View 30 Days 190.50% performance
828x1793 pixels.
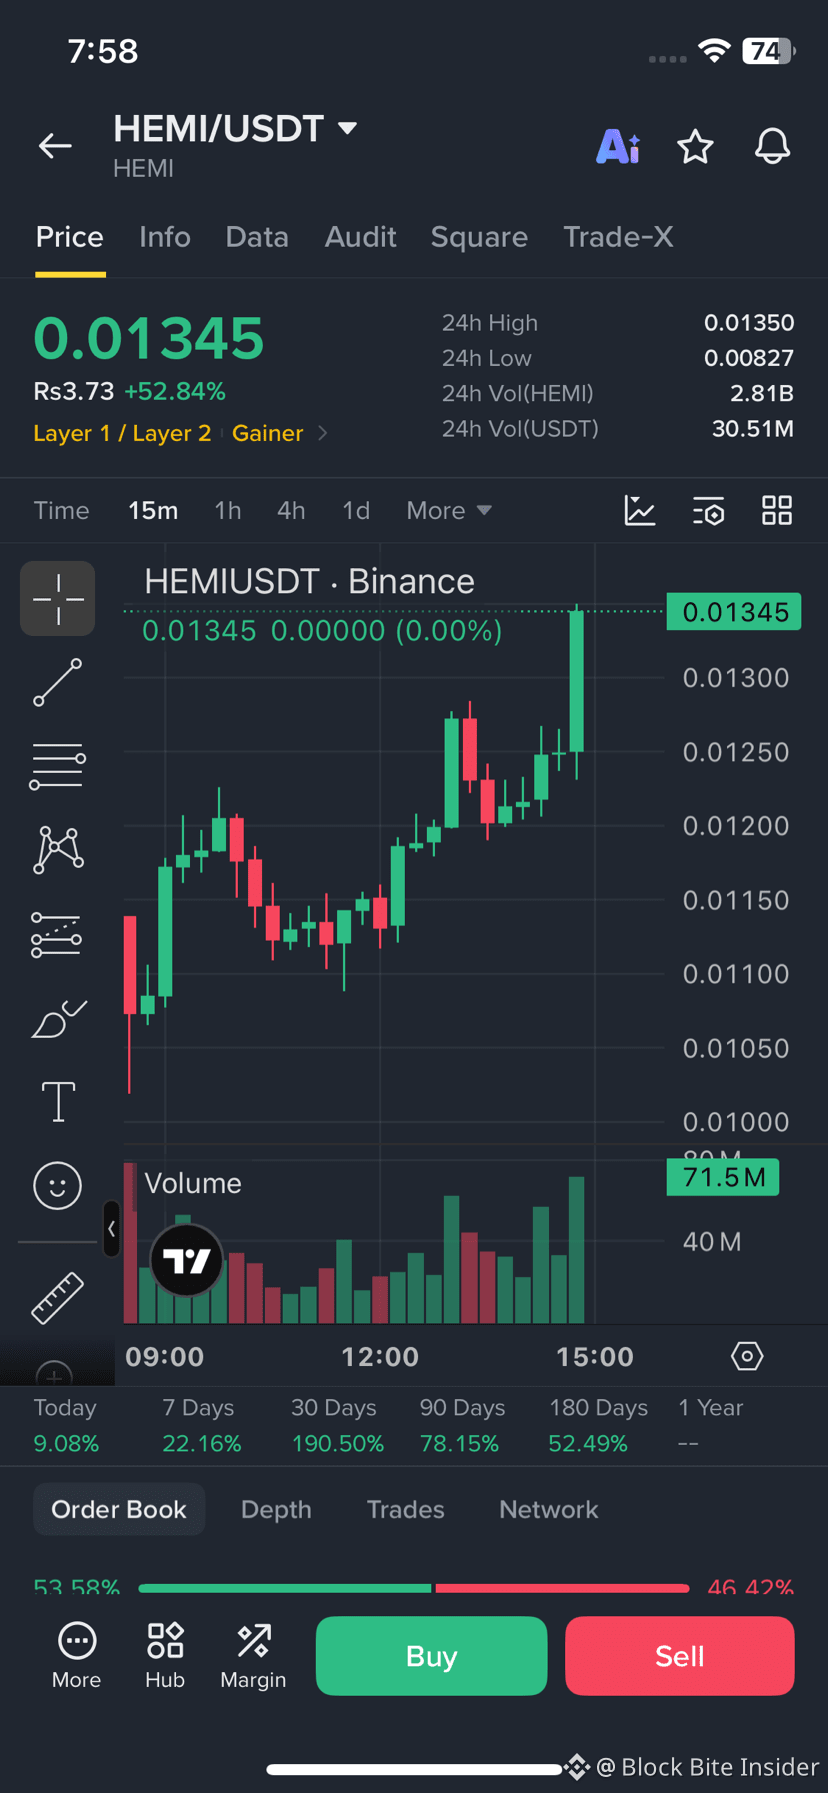(x=336, y=1426)
